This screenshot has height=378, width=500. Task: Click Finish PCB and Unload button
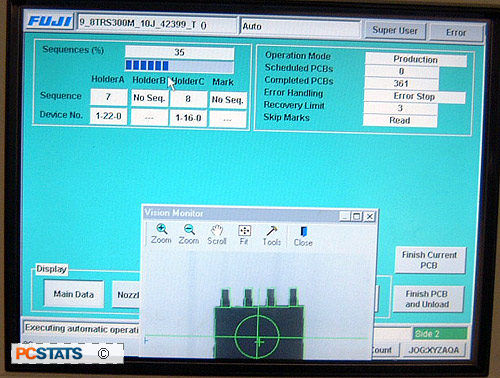427,299
